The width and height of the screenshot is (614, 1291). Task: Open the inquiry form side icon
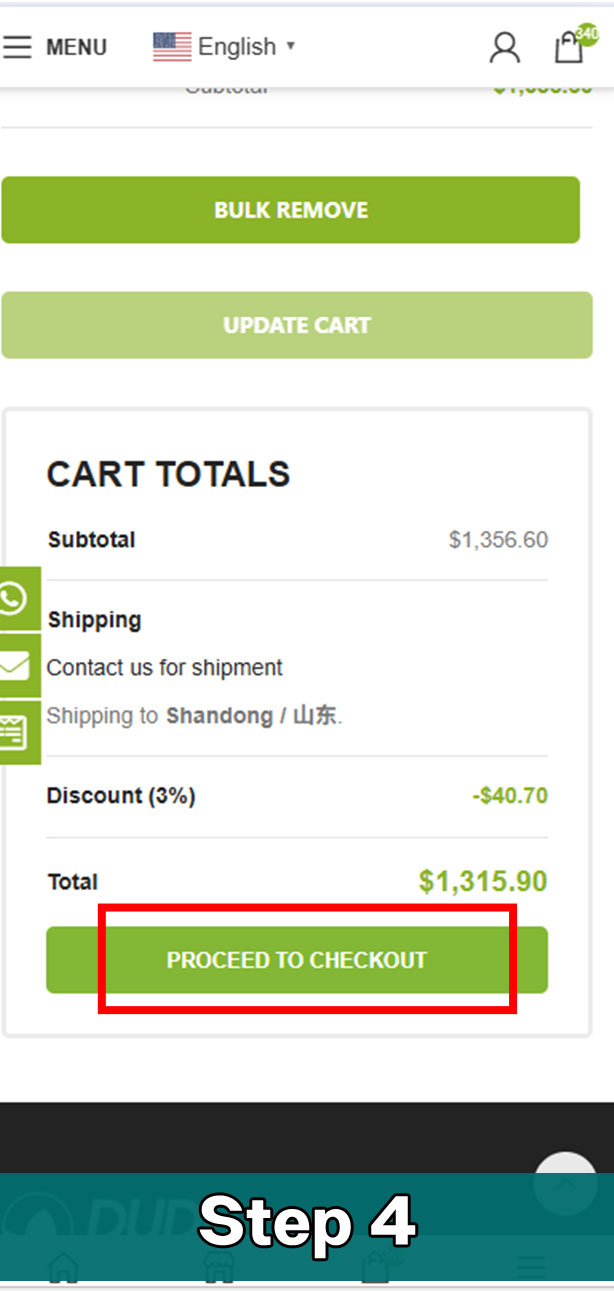[x=14, y=731]
